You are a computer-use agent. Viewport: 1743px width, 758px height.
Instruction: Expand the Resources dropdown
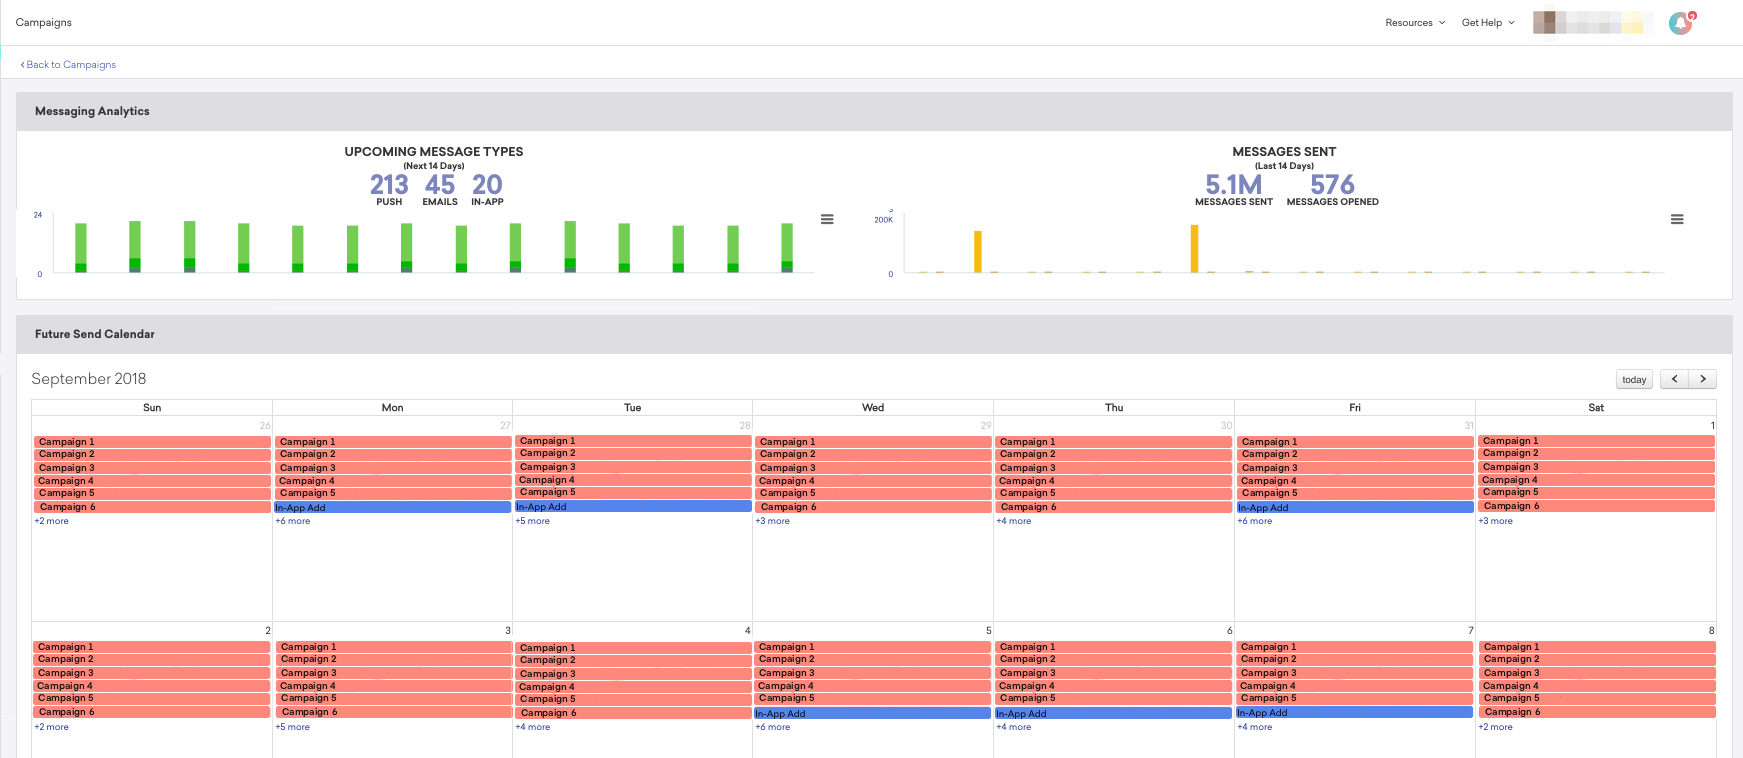click(x=1415, y=22)
